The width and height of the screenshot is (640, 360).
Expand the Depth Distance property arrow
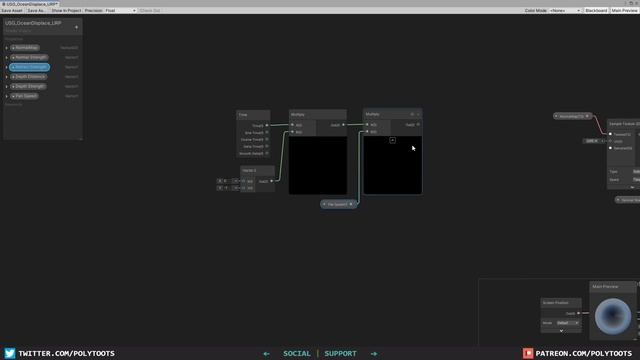(x=7, y=77)
